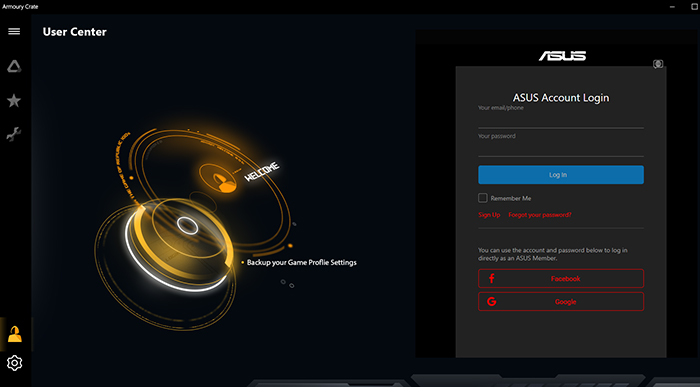Select the star Featured icon in sidebar
The width and height of the screenshot is (700, 387).
[14, 100]
